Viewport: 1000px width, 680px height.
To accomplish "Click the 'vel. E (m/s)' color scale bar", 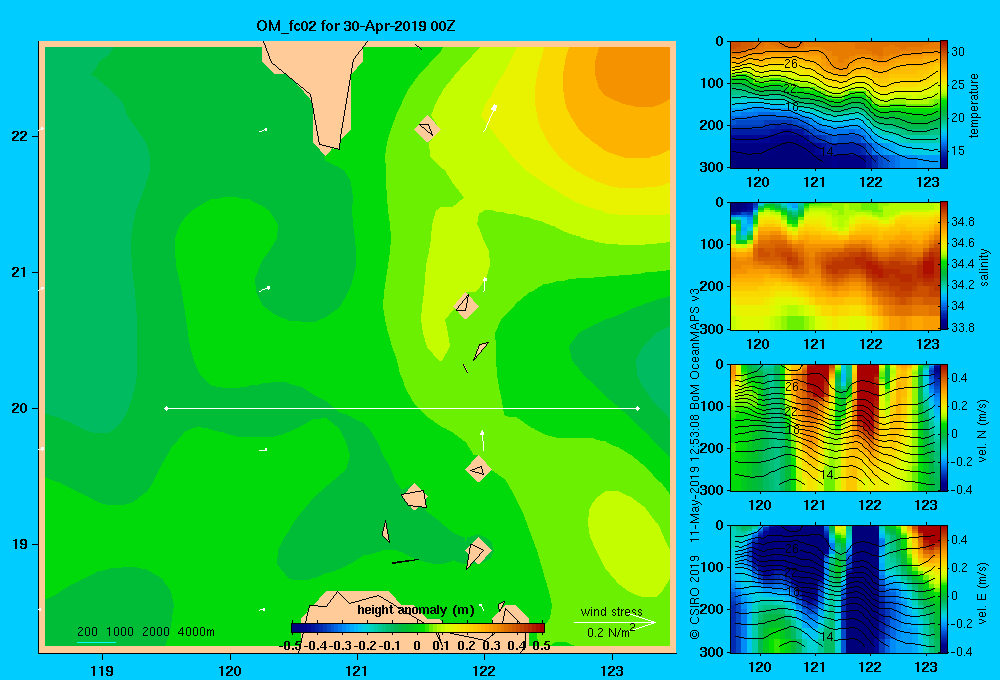I will tap(944, 589).
